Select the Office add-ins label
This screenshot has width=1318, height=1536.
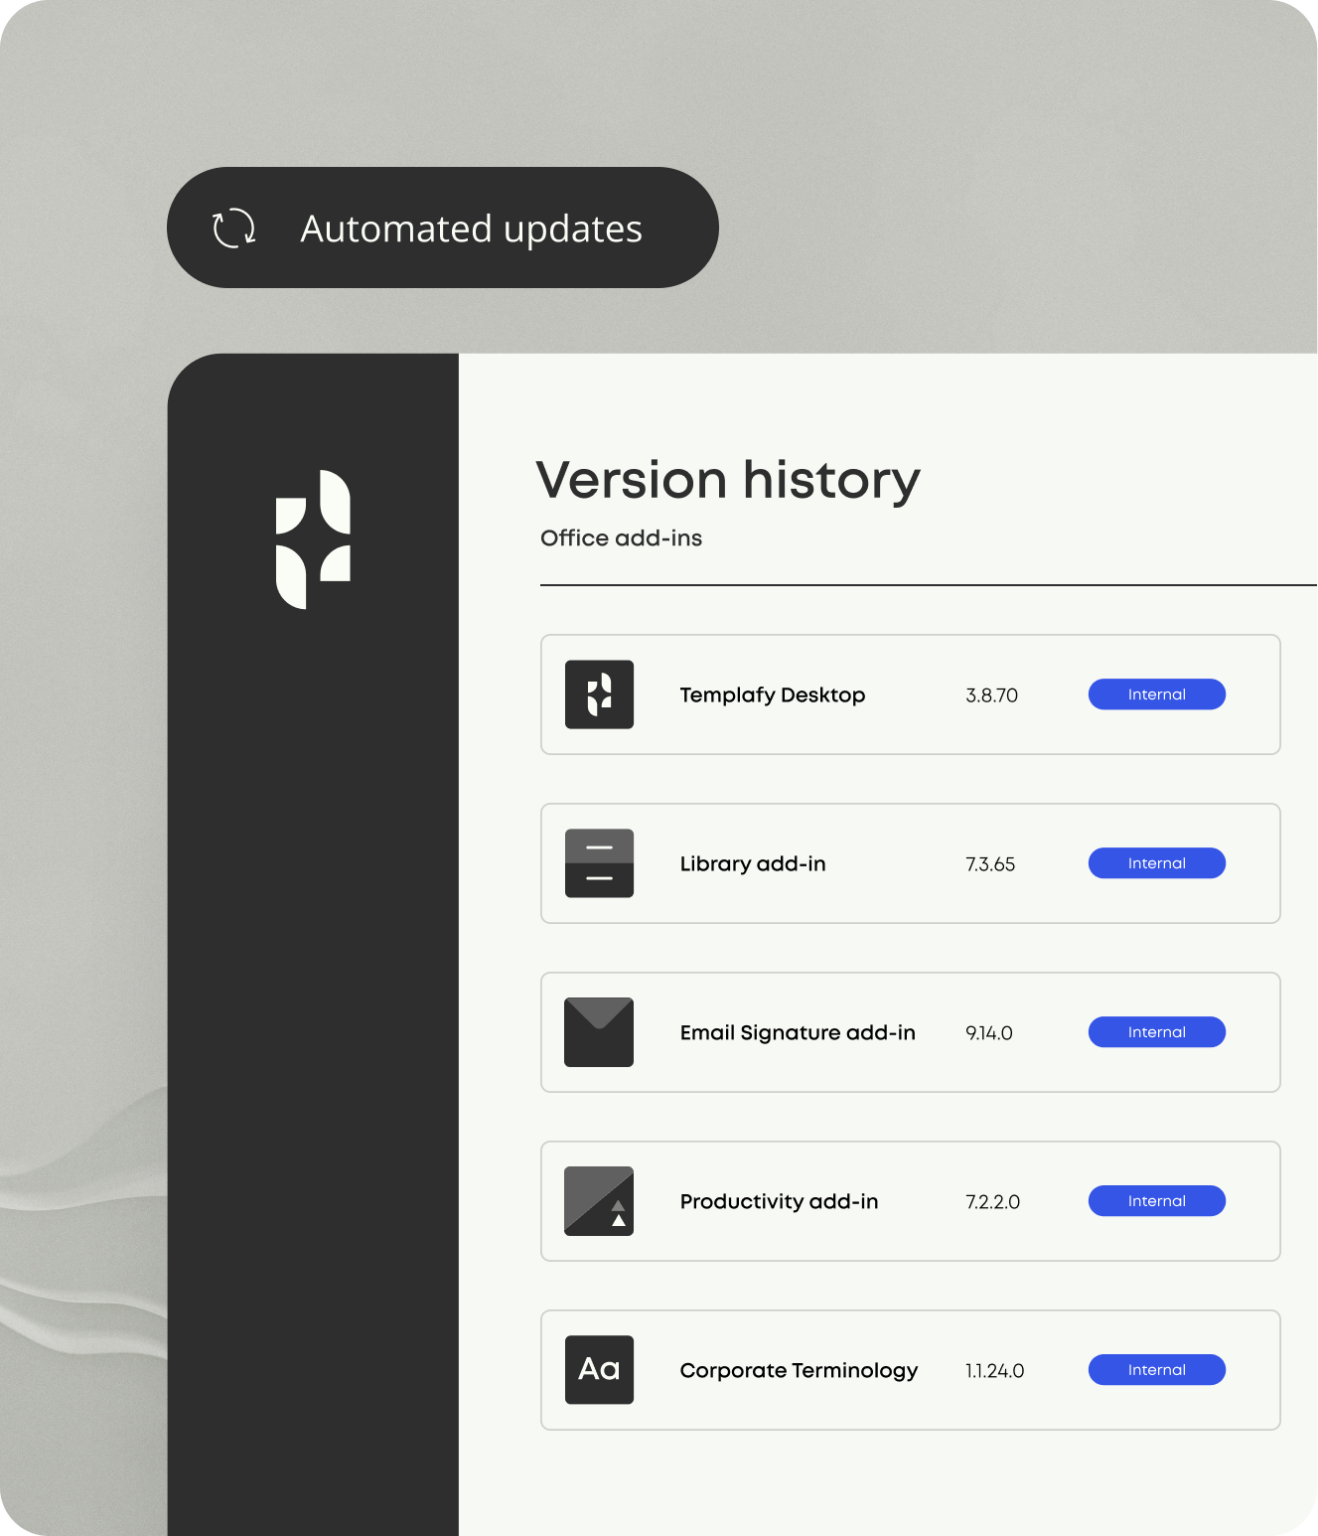621,538
